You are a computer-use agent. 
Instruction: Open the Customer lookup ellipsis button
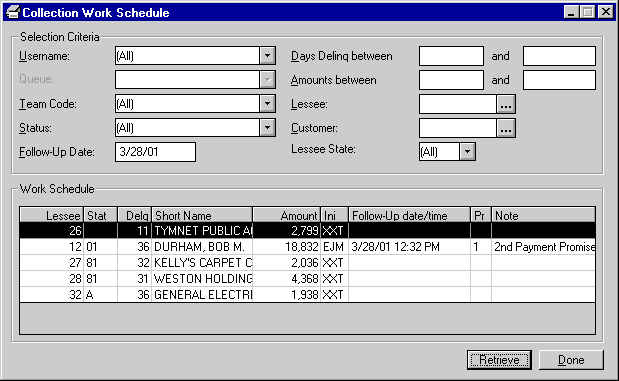click(x=506, y=128)
